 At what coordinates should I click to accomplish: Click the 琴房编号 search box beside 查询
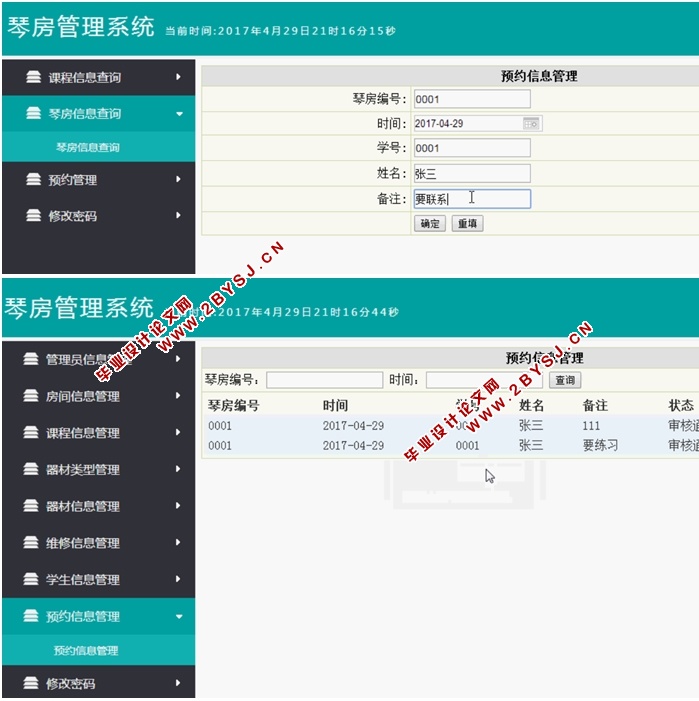[x=324, y=380]
